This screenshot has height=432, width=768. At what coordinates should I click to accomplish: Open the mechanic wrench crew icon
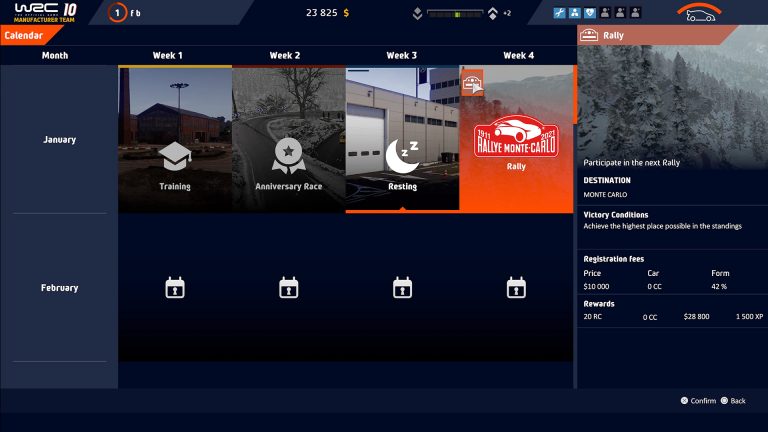pyautogui.click(x=559, y=13)
